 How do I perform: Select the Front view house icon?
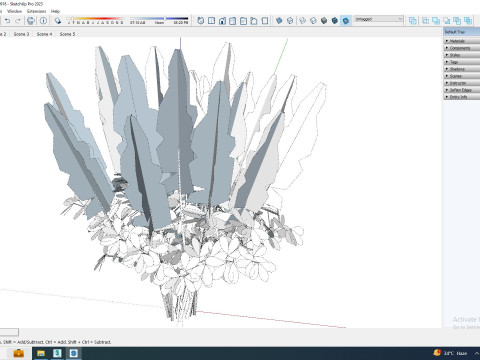coord(222,21)
